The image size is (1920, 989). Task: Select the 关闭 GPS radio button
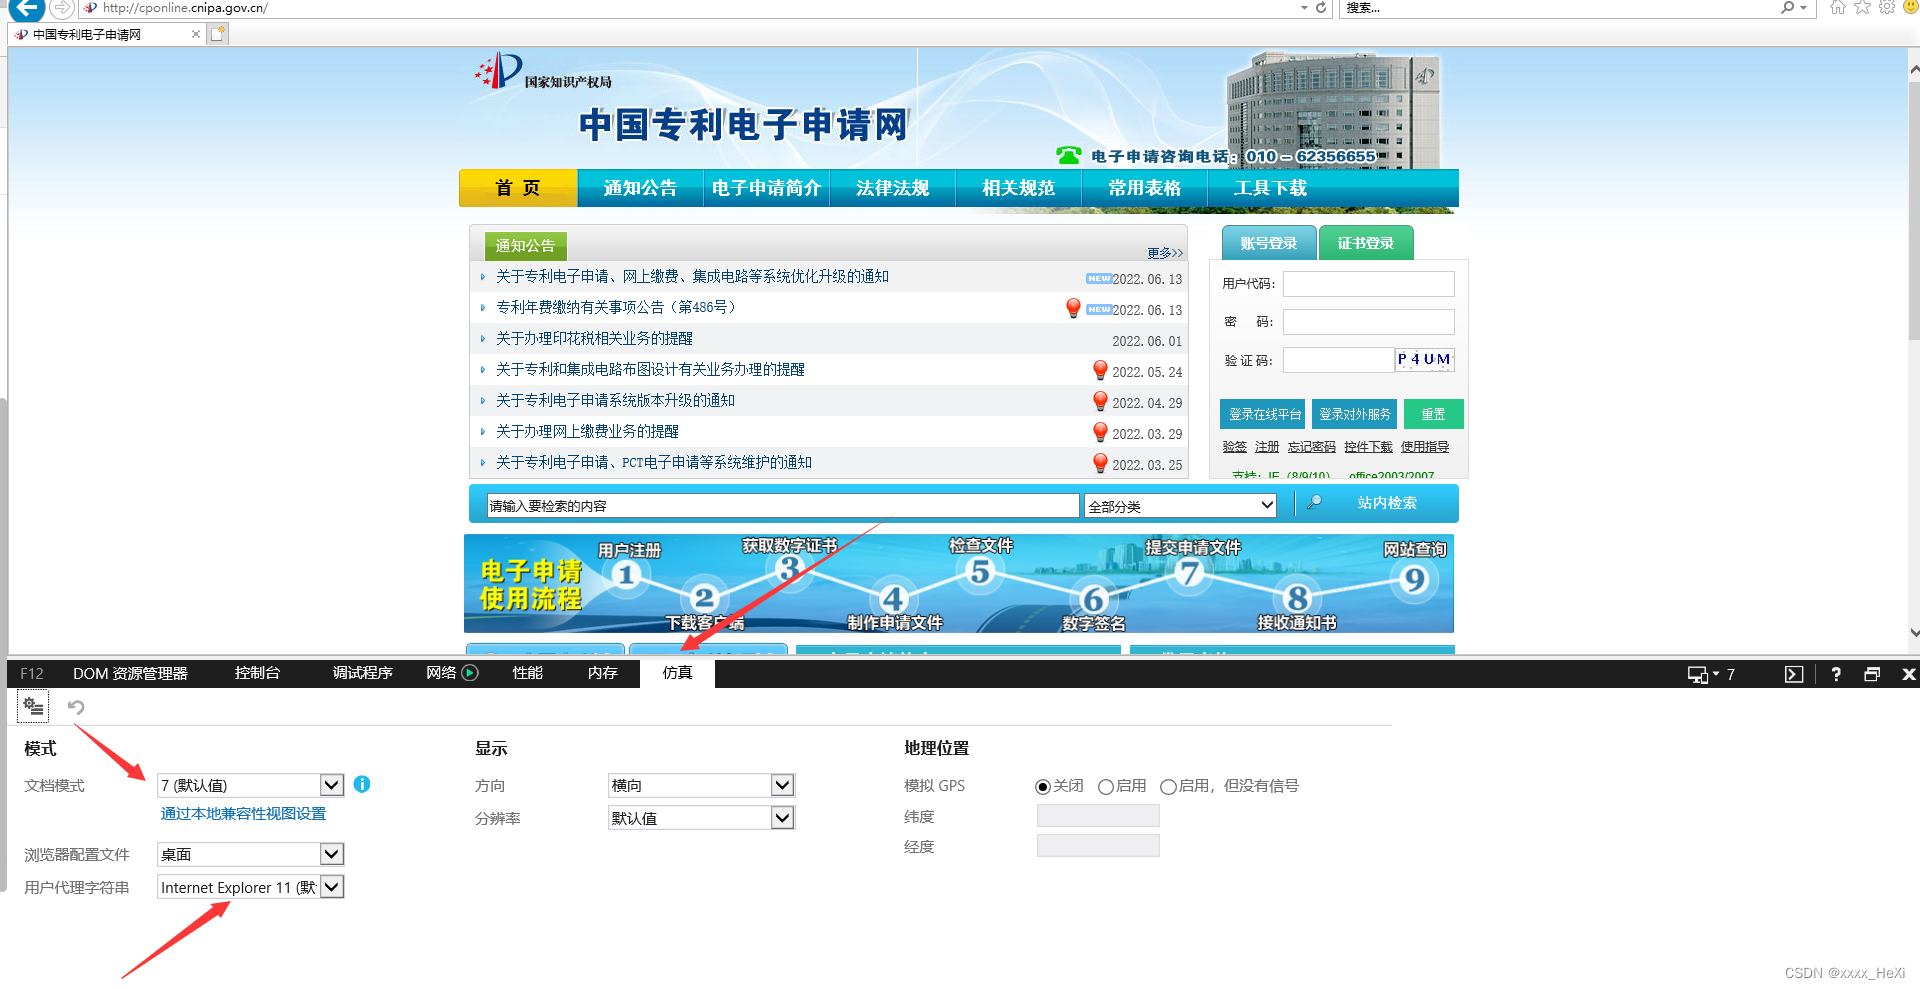pos(1043,787)
